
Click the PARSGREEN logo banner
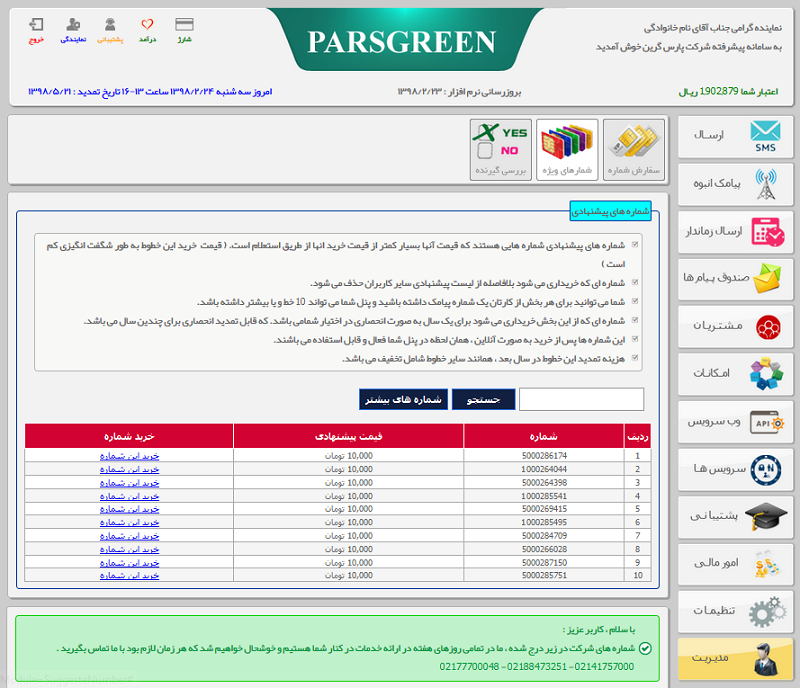coord(402,41)
